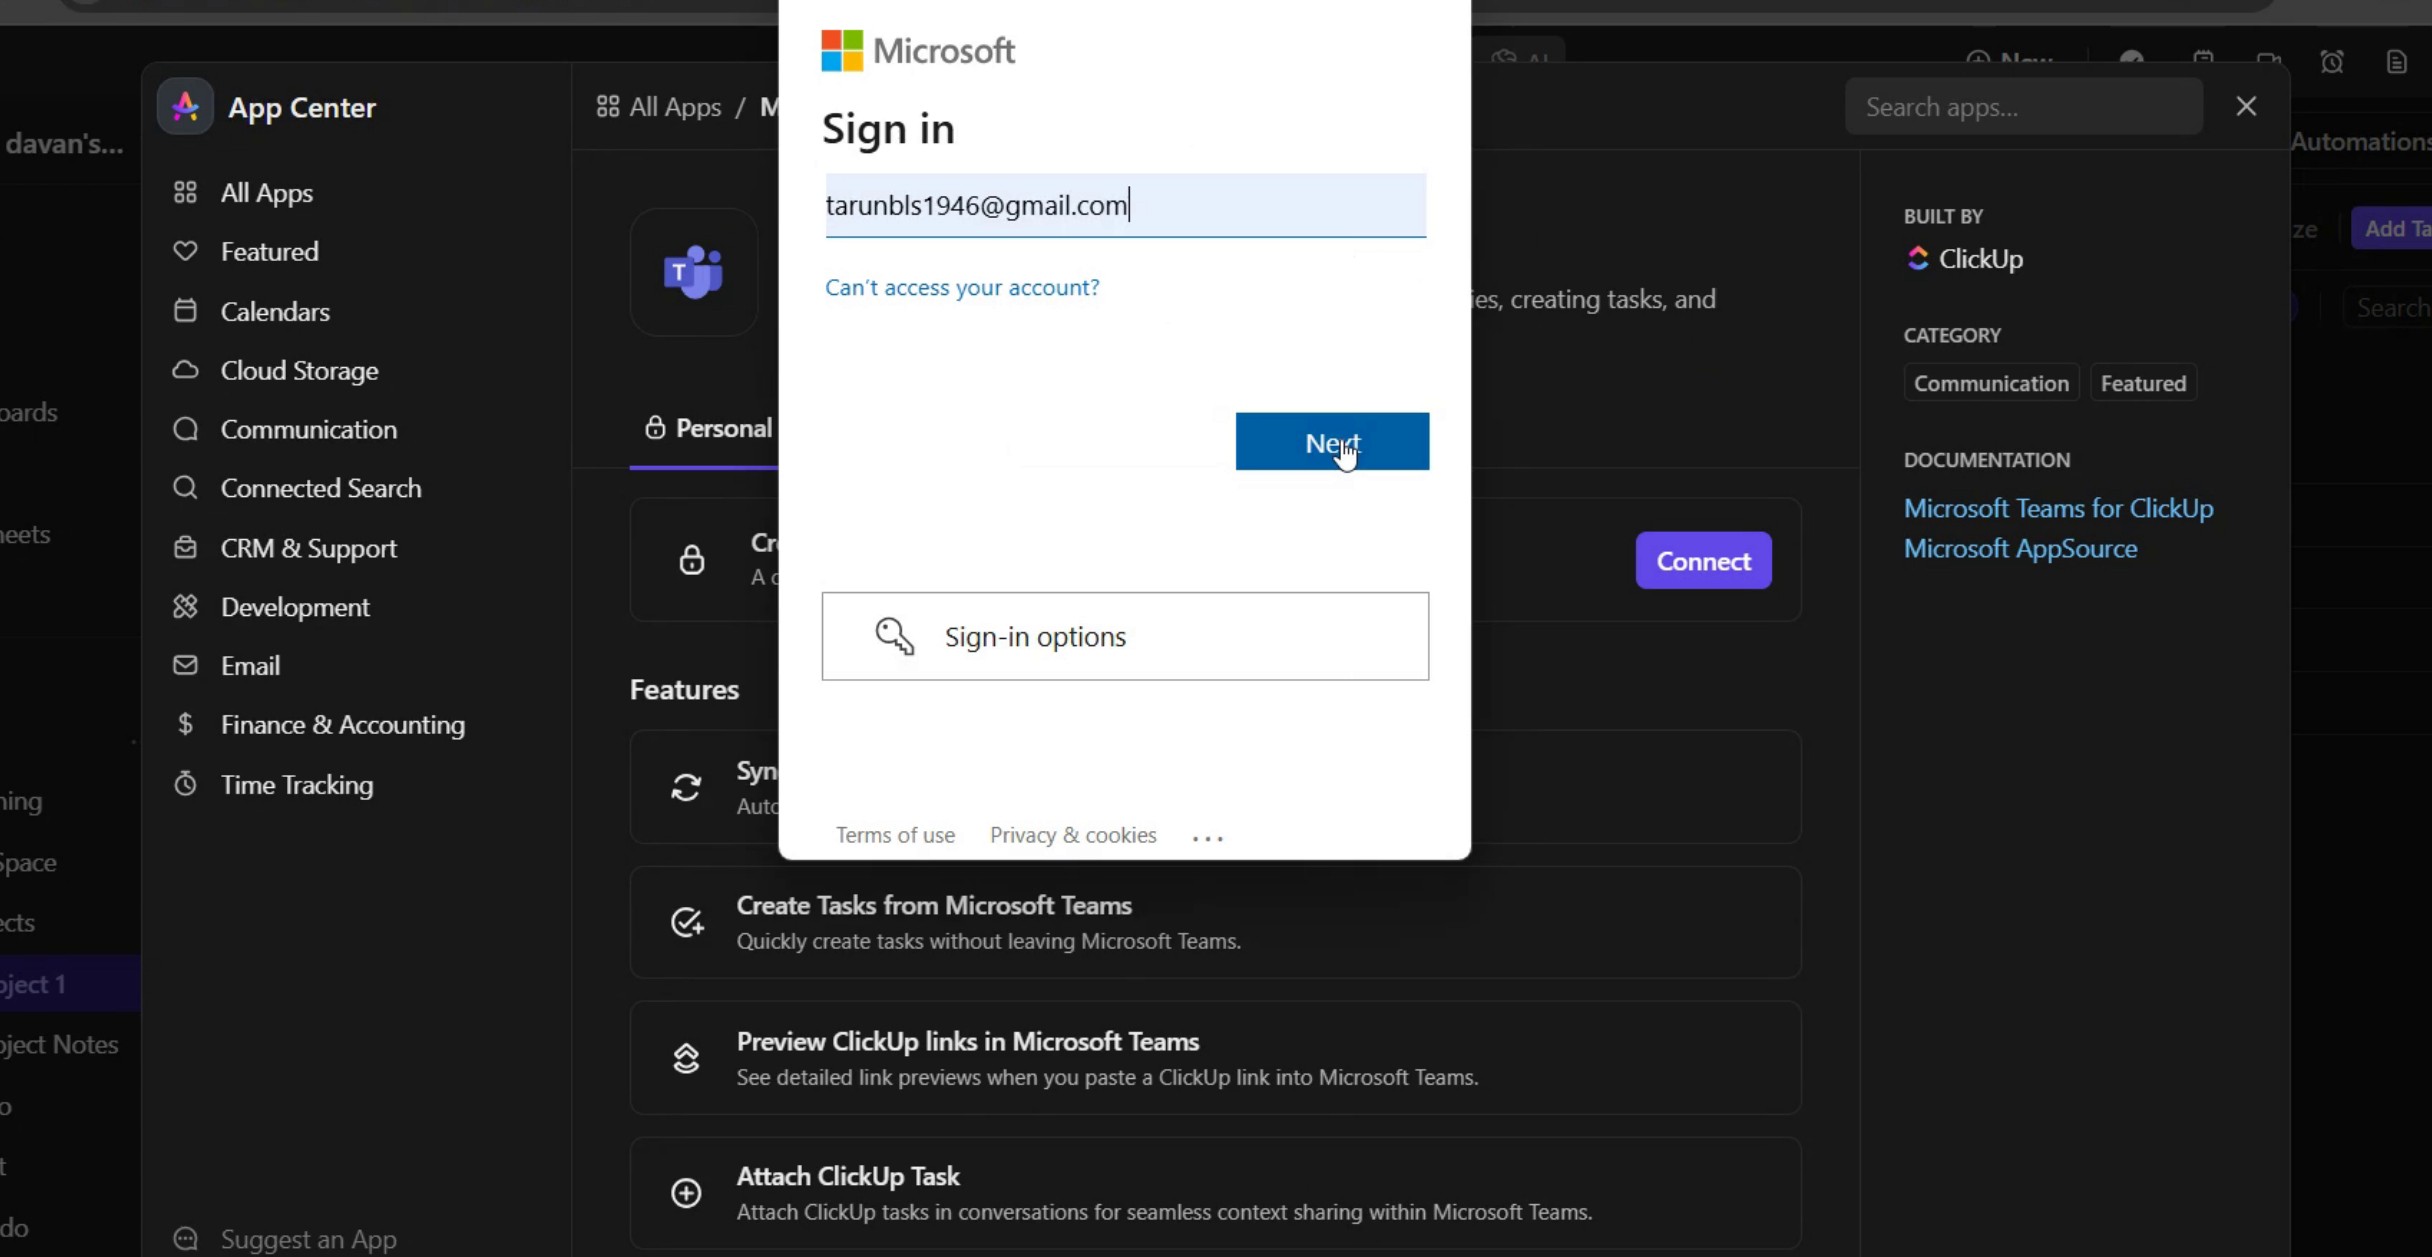
Task: Open the Microsoft Teams app icon
Action: click(x=693, y=272)
